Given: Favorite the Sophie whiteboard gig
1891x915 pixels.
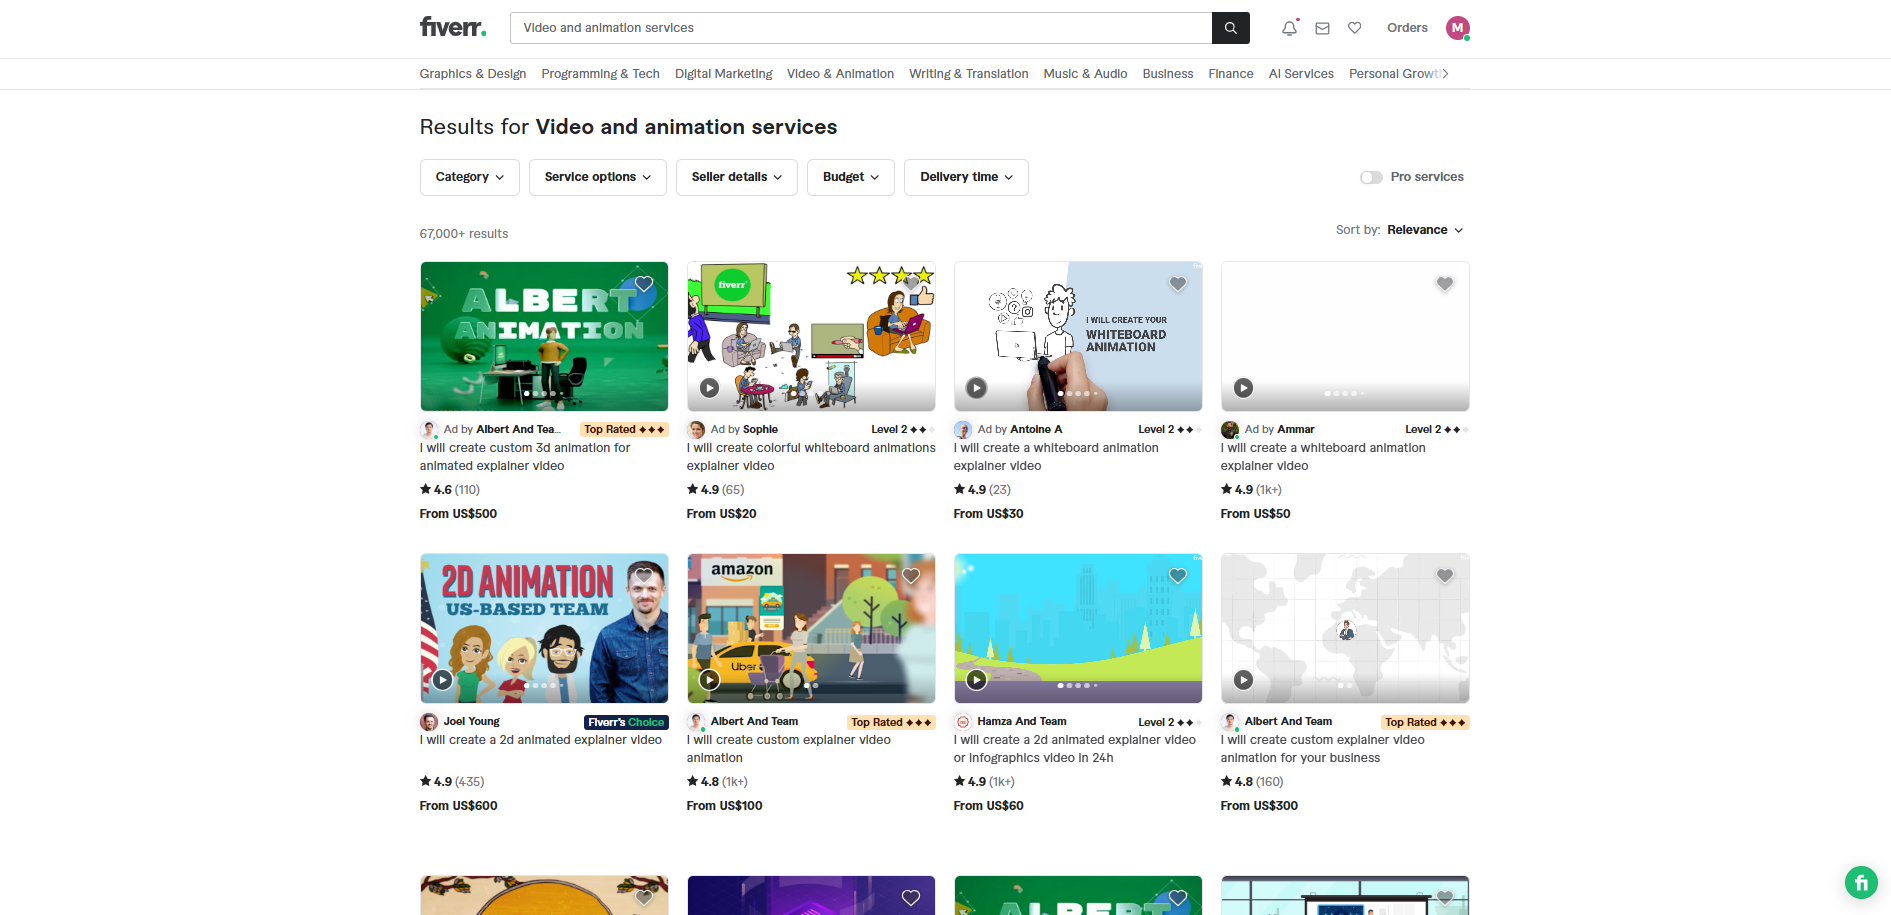Looking at the screenshot, I should click(x=911, y=284).
